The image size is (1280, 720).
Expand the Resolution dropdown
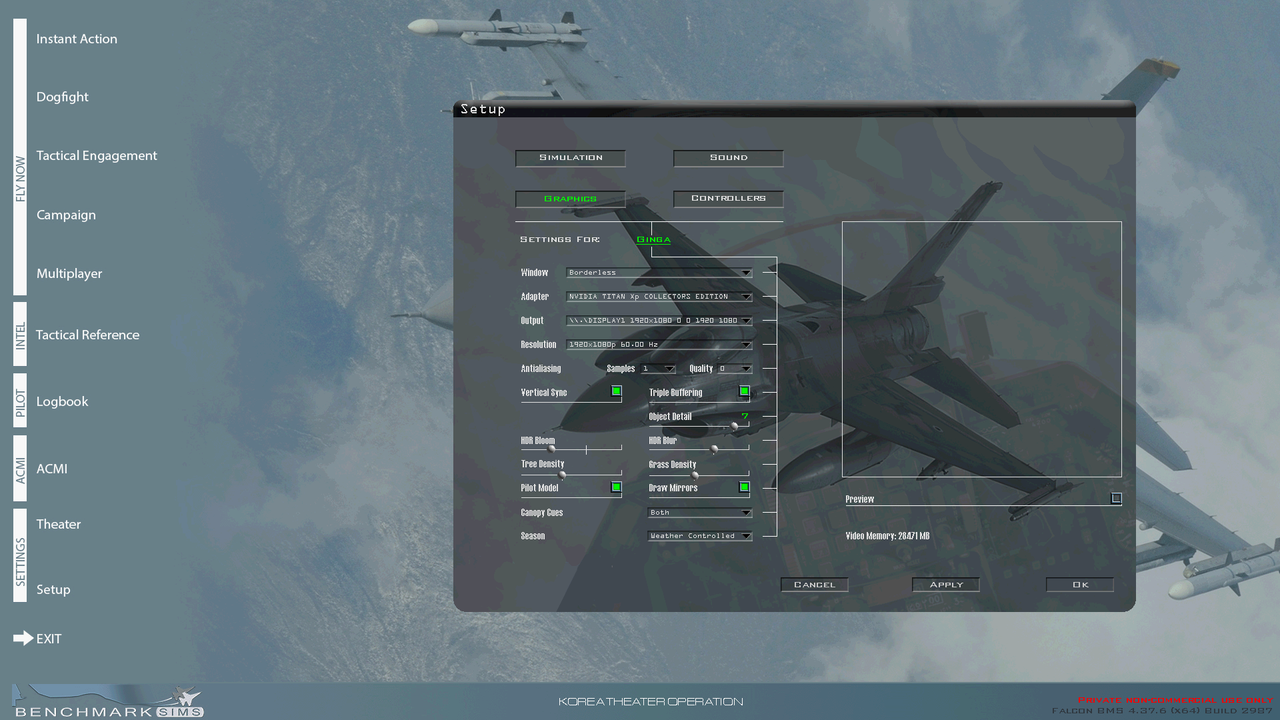tap(659, 345)
